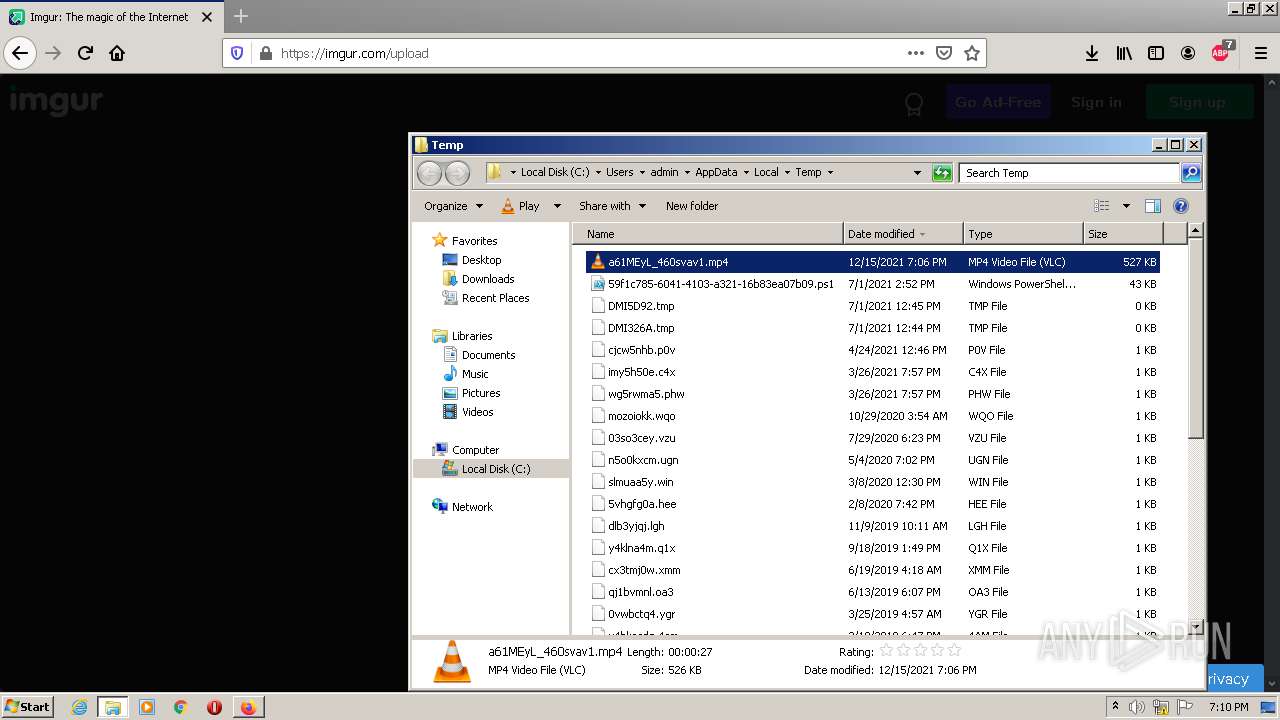Open Opera from taskbar
1280x720 pixels.
tap(214, 707)
